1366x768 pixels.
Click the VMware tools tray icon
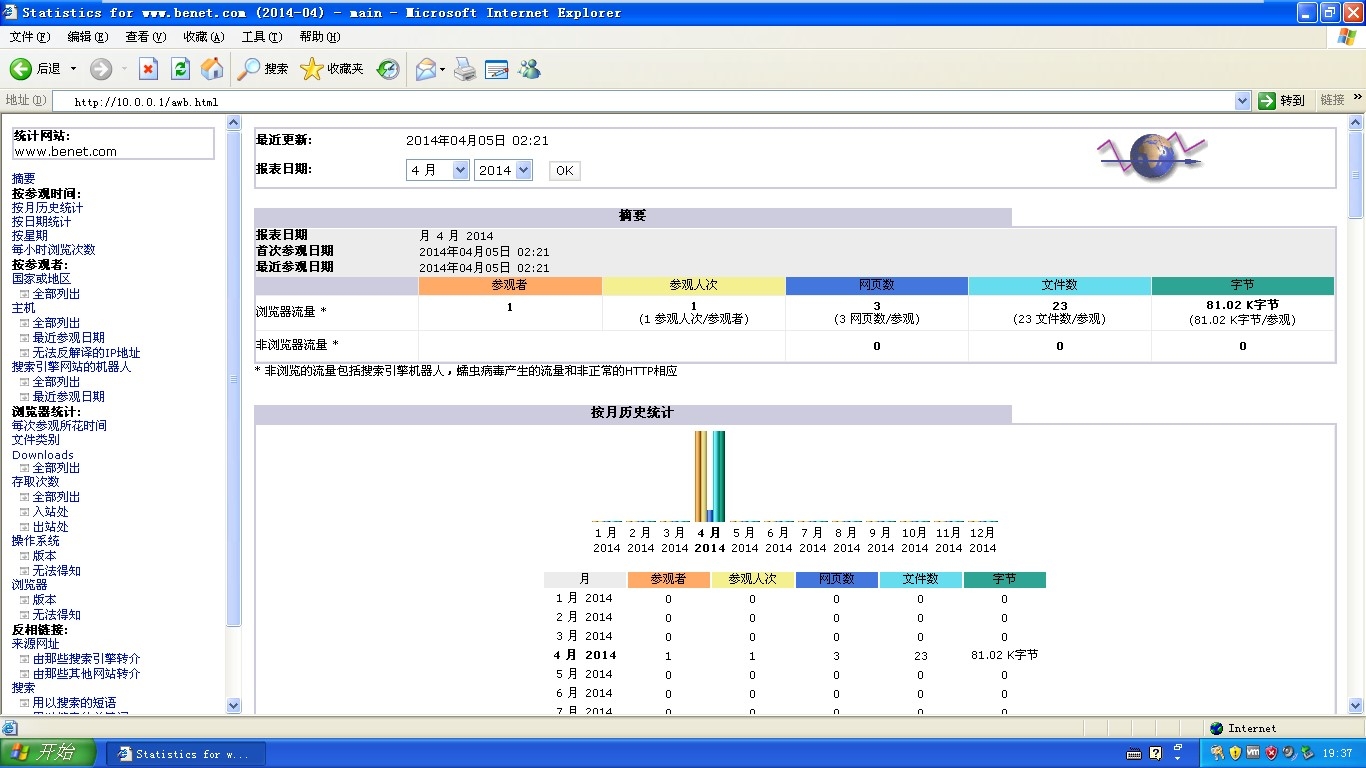[x=1253, y=752]
